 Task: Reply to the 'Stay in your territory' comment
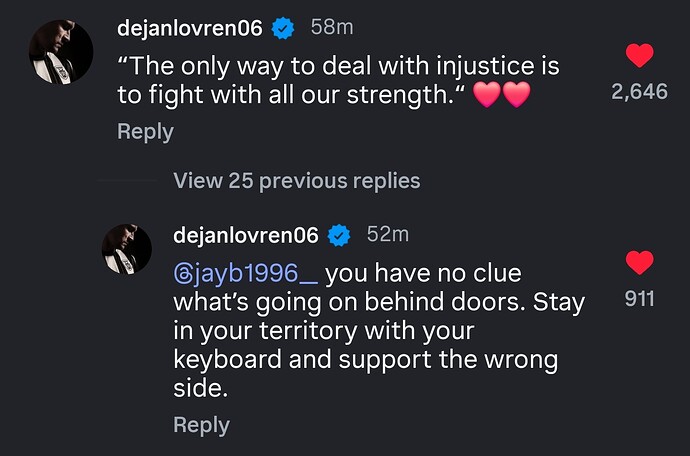201,424
